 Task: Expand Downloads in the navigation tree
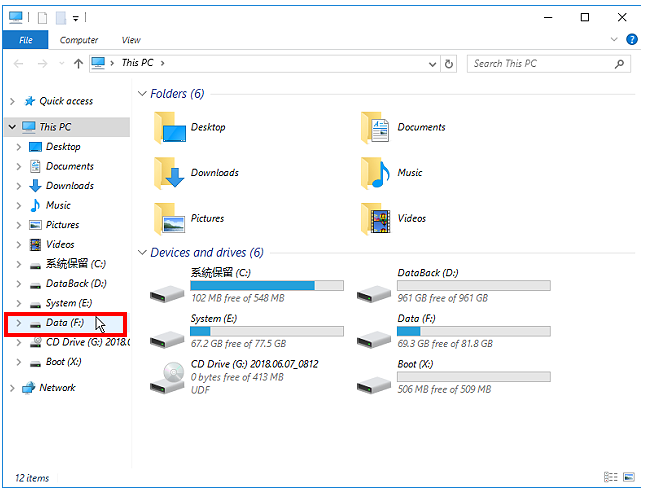coord(19,186)
